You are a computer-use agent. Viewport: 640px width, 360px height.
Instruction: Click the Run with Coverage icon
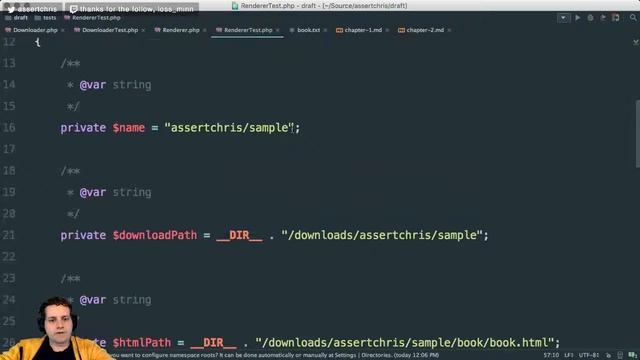603,18
